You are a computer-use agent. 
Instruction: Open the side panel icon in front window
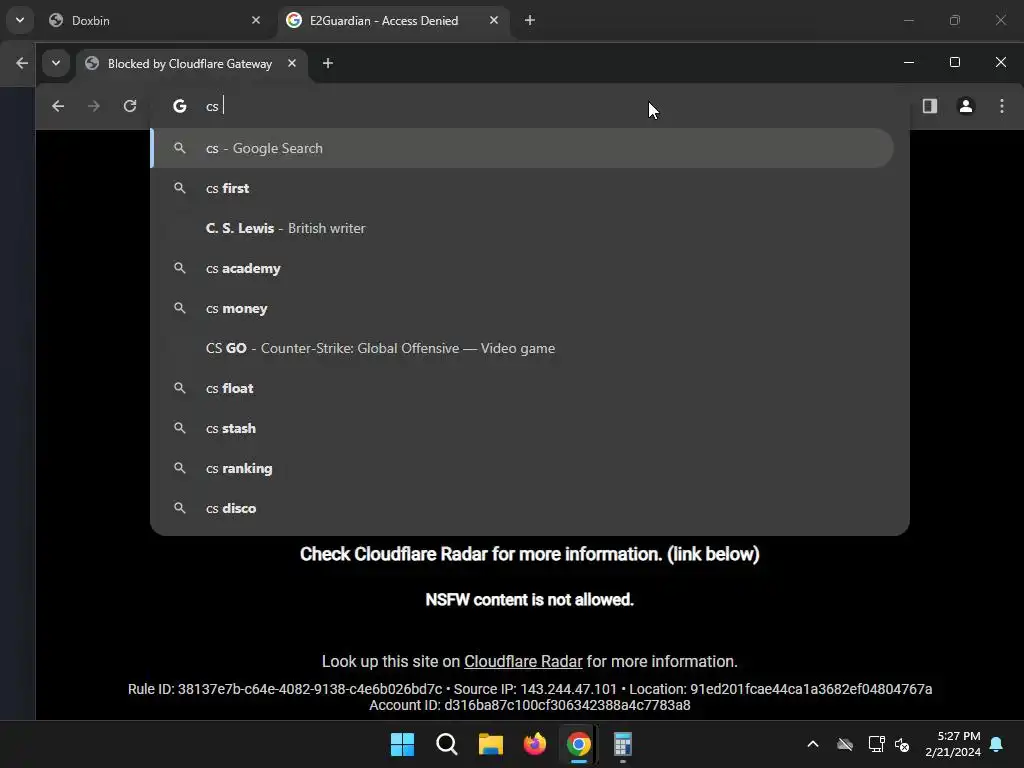[x=929, y=106]
